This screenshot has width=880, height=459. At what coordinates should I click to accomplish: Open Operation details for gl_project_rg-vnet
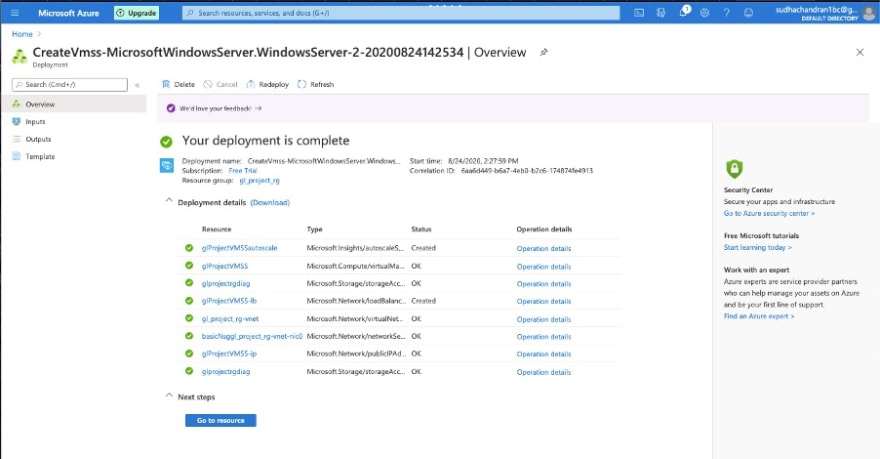(544, 319)
